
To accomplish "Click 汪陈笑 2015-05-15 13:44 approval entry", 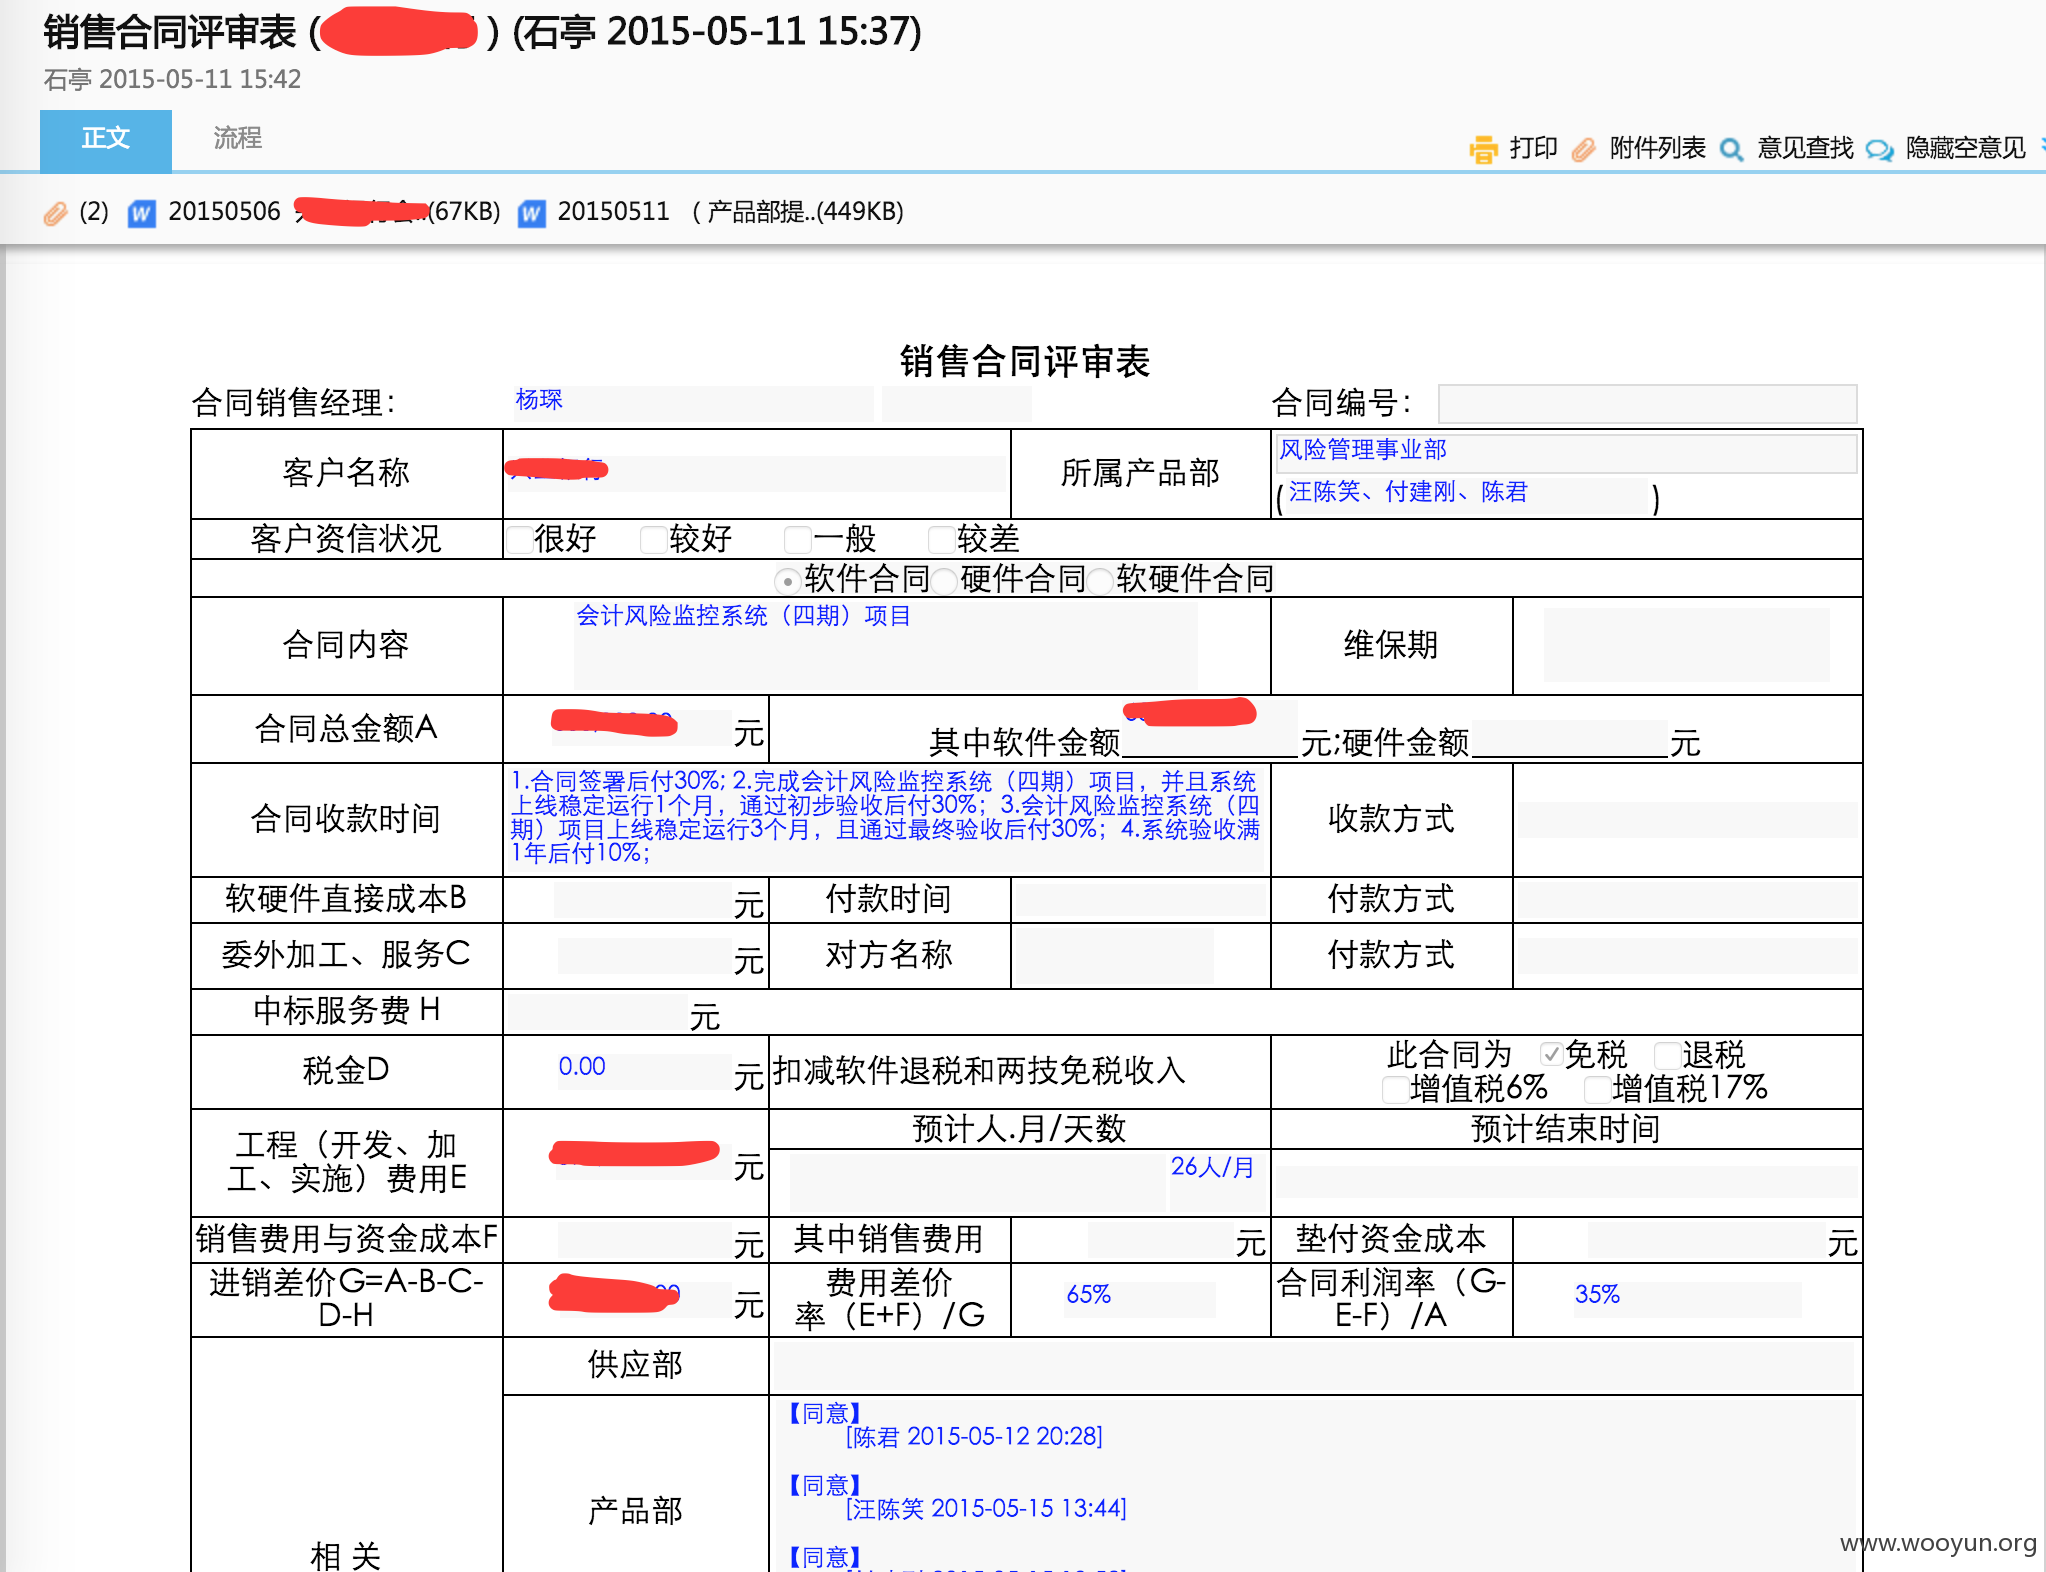I will (x=986, y=1509).
